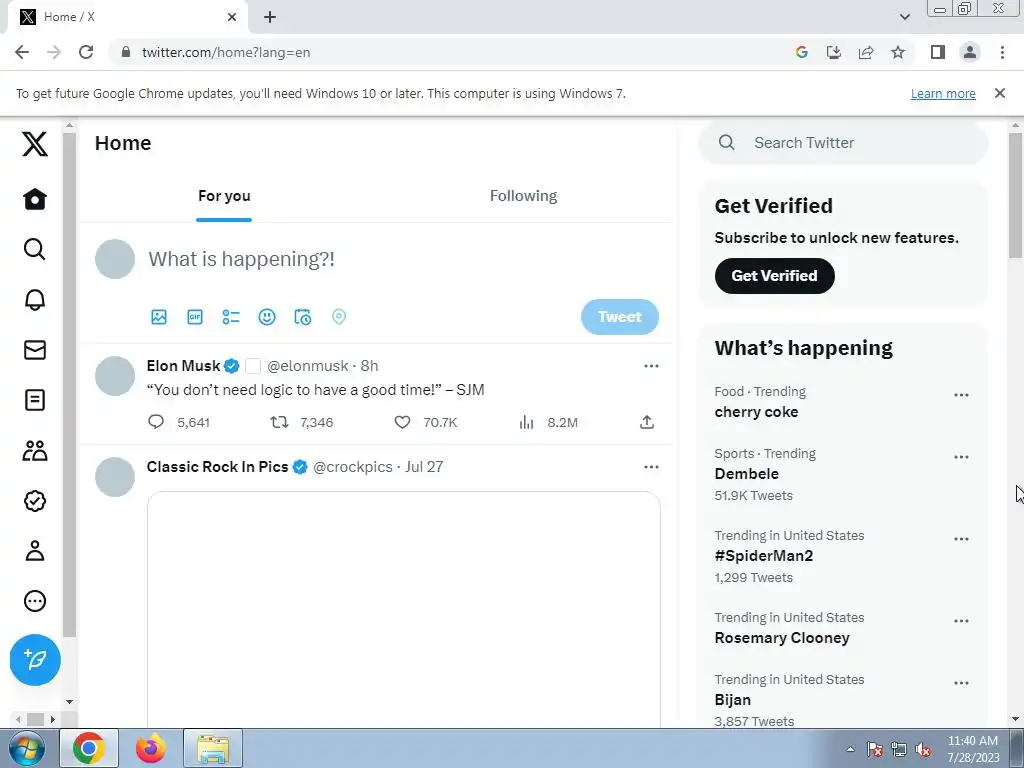Open Lists icon in sidebar

(x=35, y=400)
